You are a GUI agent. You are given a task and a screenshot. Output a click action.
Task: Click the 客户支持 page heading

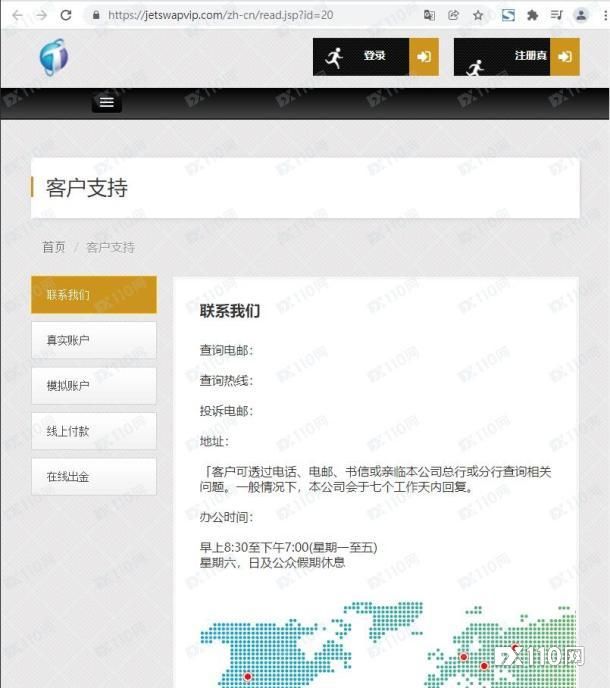[x=87, y=188]
